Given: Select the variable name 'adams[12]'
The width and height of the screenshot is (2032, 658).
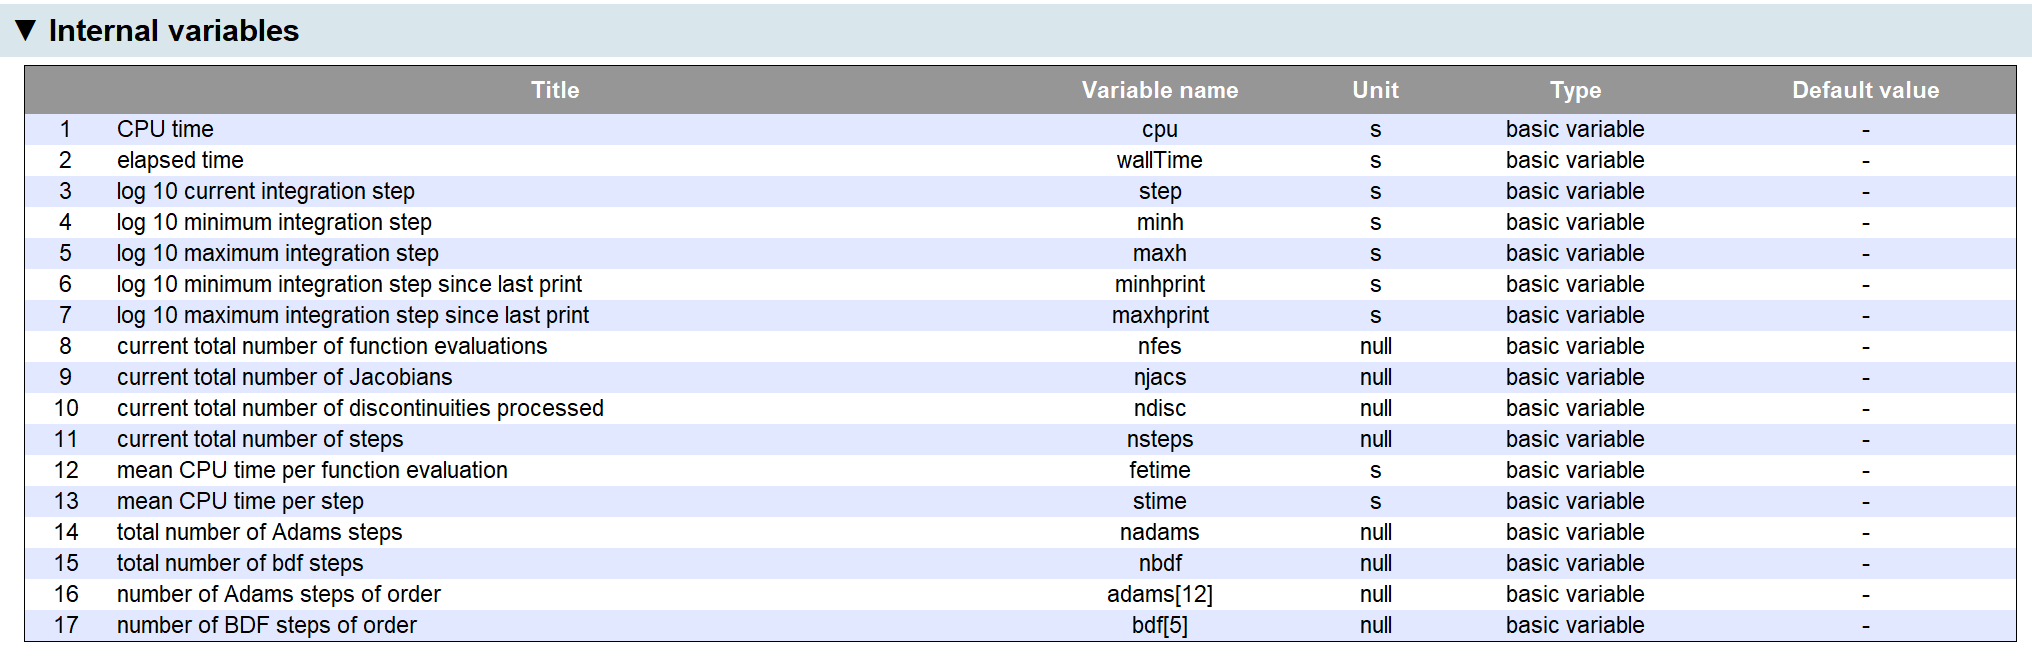Looking at the screenshot, I should [1160, 594].
